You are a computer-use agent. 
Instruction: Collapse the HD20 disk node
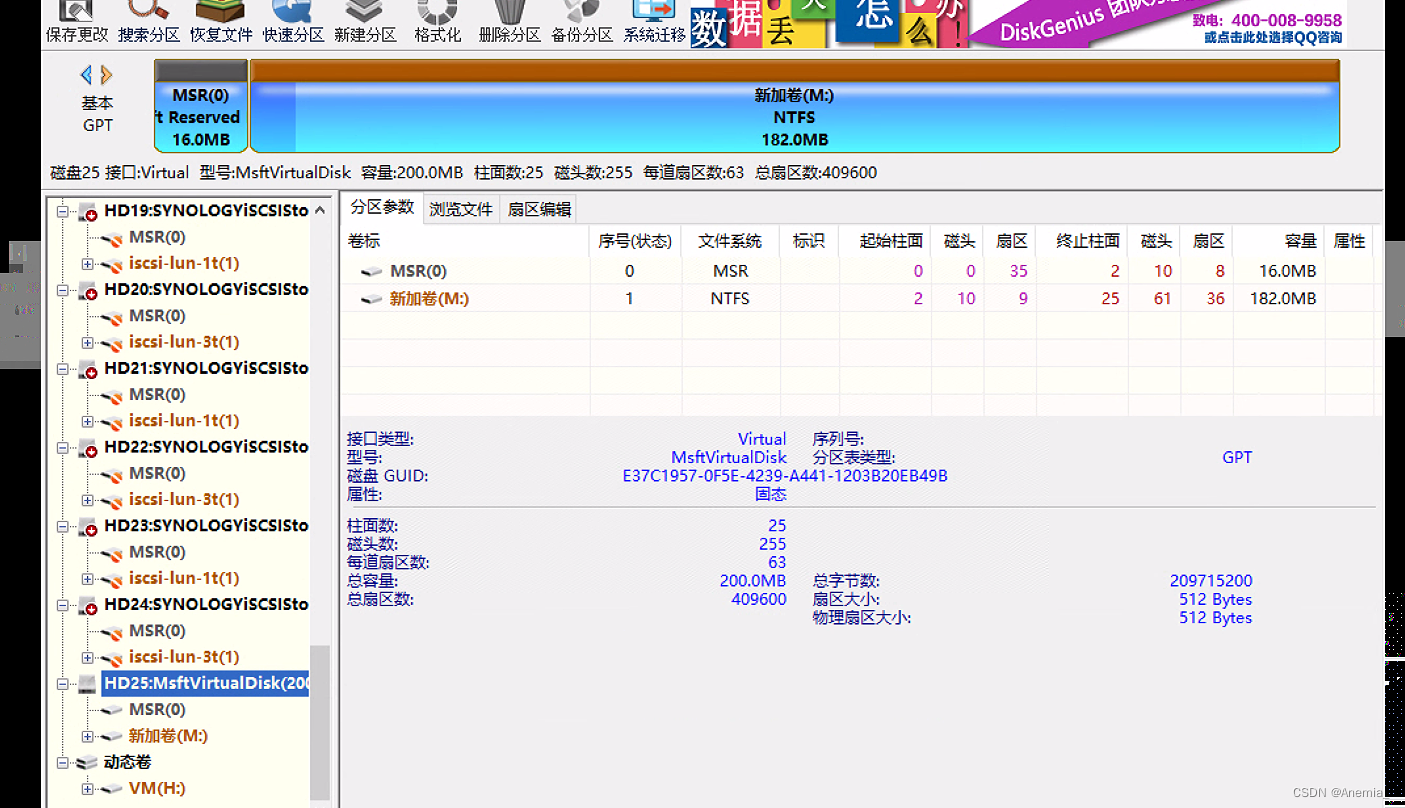pyautogui.click(x=62, y=290)
